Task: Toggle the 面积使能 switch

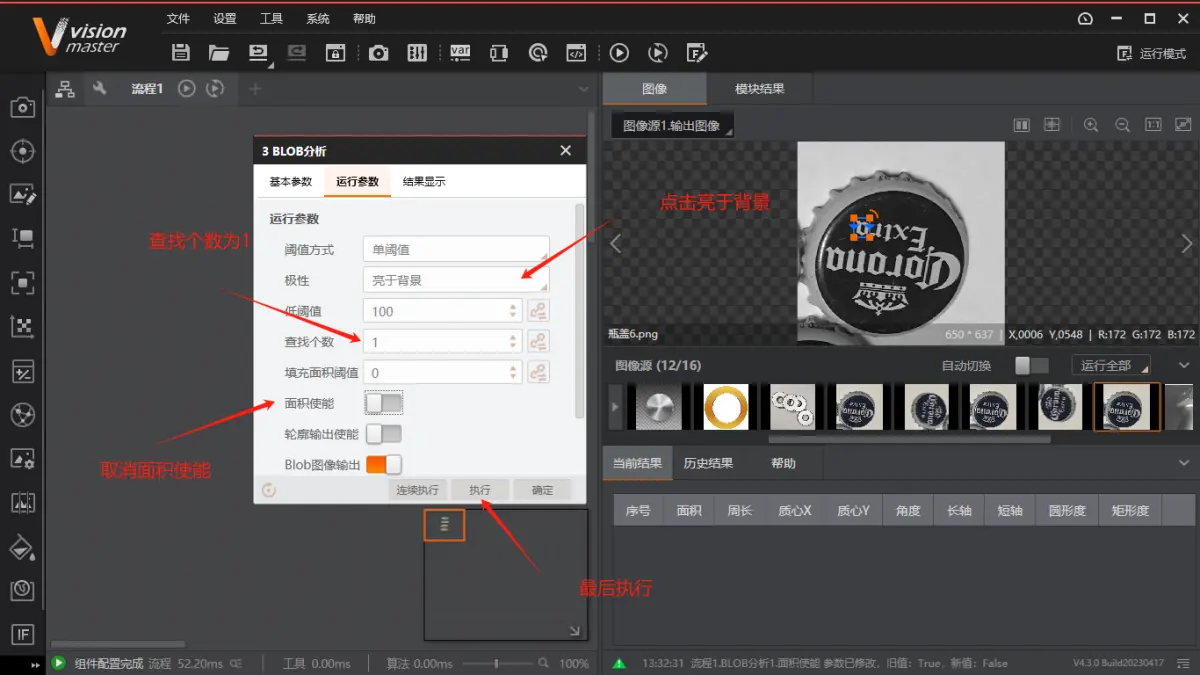Action: pos(384,403)
